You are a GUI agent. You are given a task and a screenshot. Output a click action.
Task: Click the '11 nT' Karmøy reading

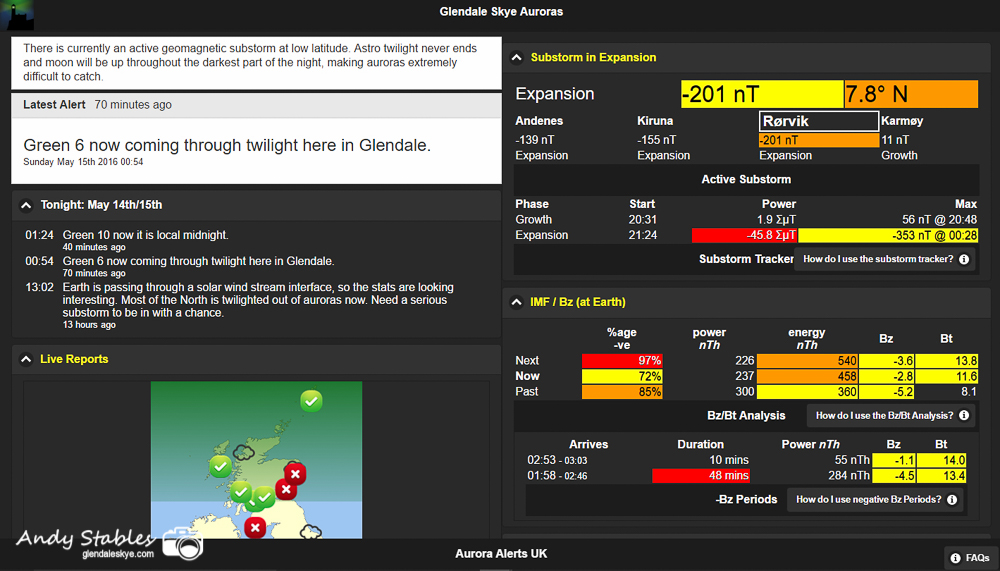[x=894, y=140]
